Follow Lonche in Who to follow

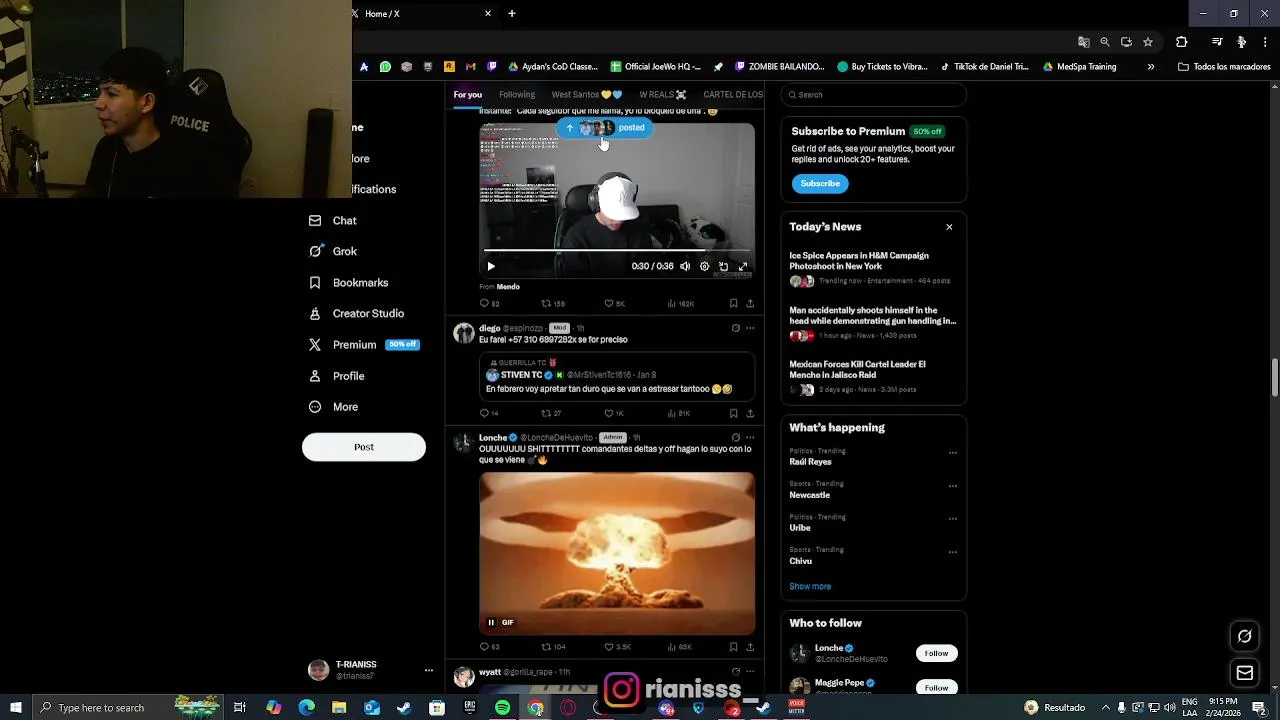coord(936,653)
